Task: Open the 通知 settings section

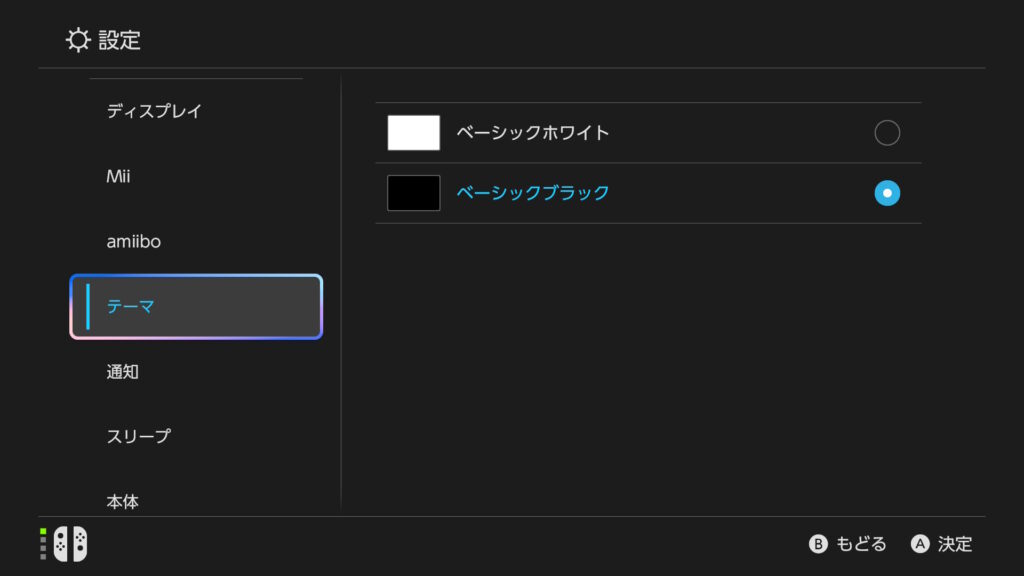Action: (123, 372)
